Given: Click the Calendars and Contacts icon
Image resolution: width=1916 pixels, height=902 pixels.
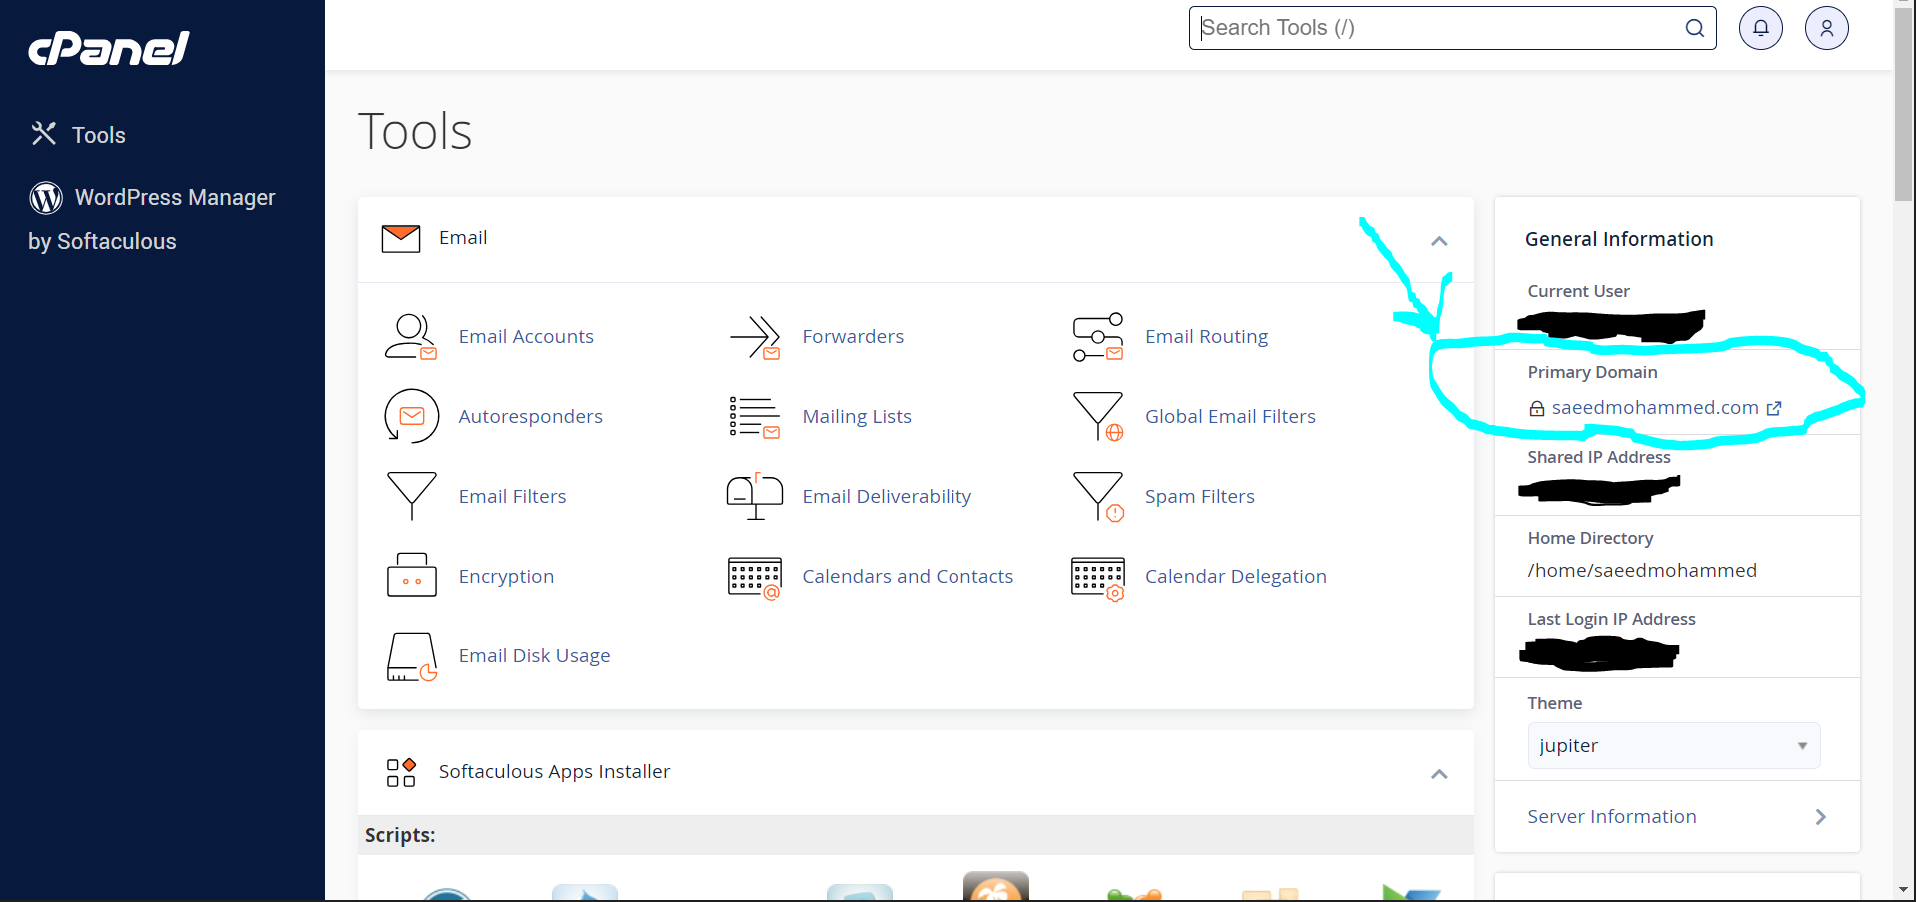Looking at the screenshot, I should click(755, 577).
